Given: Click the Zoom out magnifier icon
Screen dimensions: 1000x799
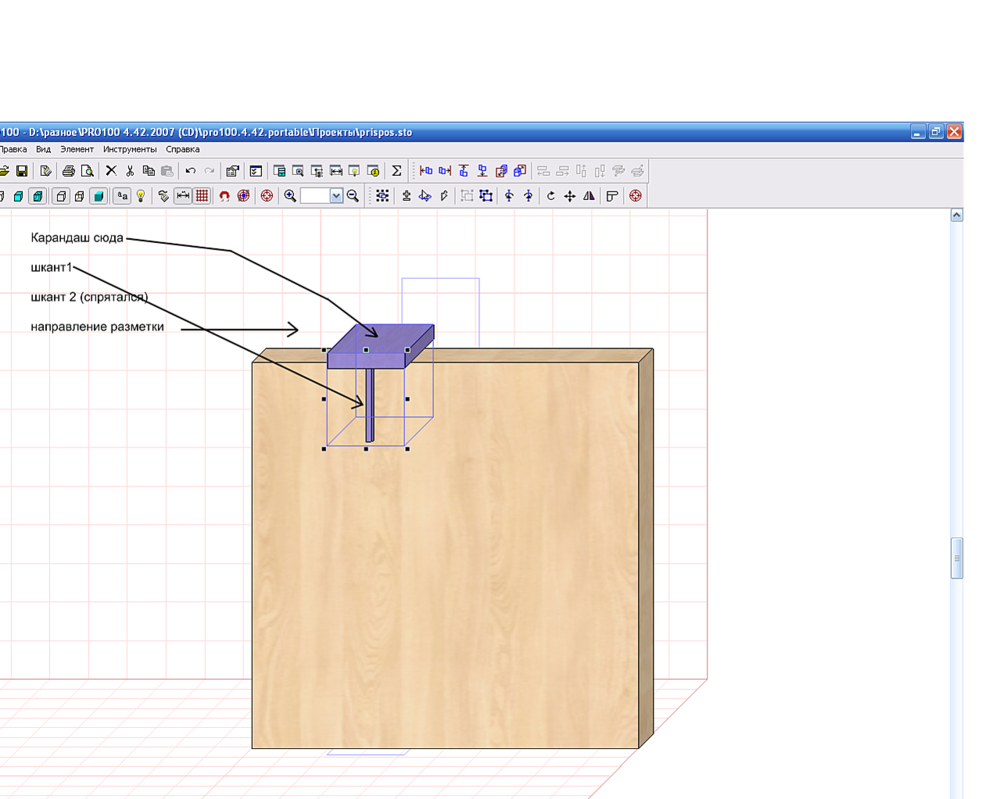Looking at the screenshot, I should pos(353,196).
